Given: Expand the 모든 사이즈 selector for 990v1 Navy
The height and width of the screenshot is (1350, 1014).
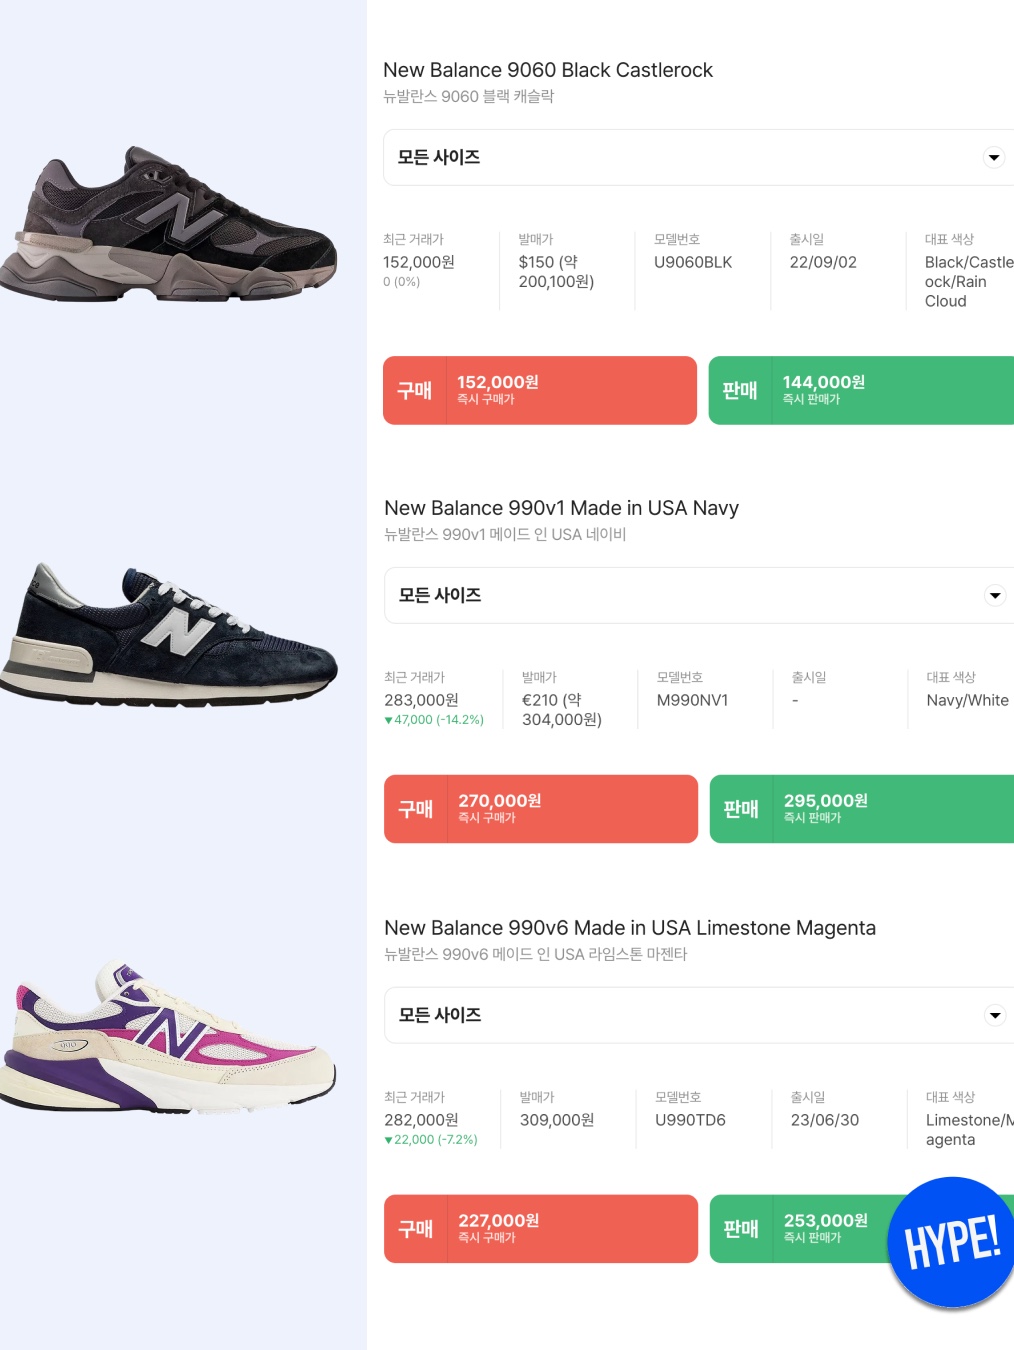Looking at the screenshot, I should tap(699, 595).
